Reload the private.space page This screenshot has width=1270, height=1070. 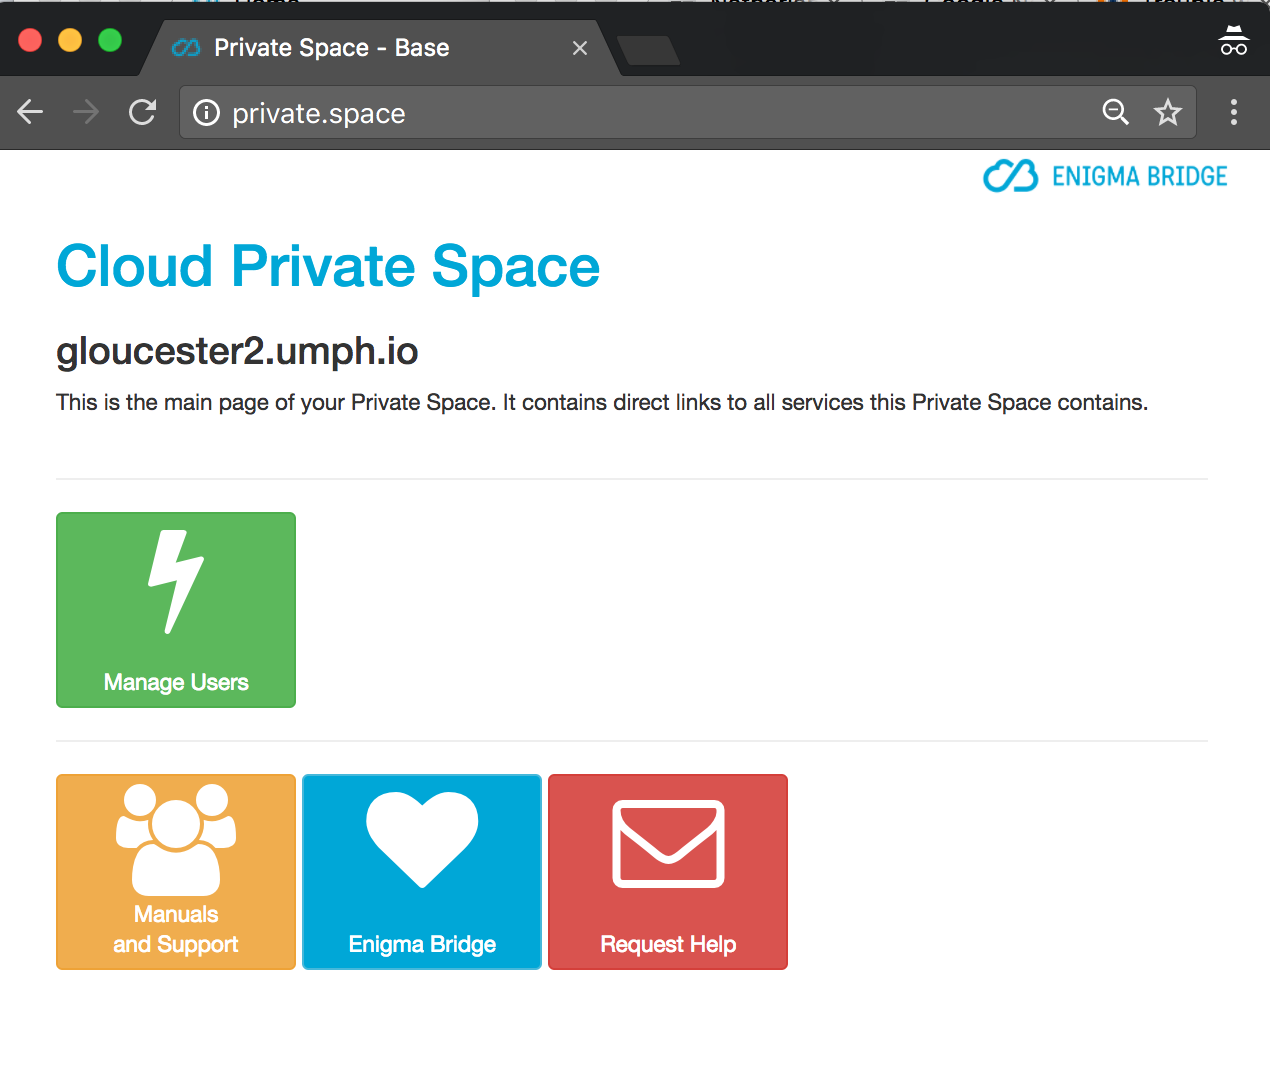[142, 112]
